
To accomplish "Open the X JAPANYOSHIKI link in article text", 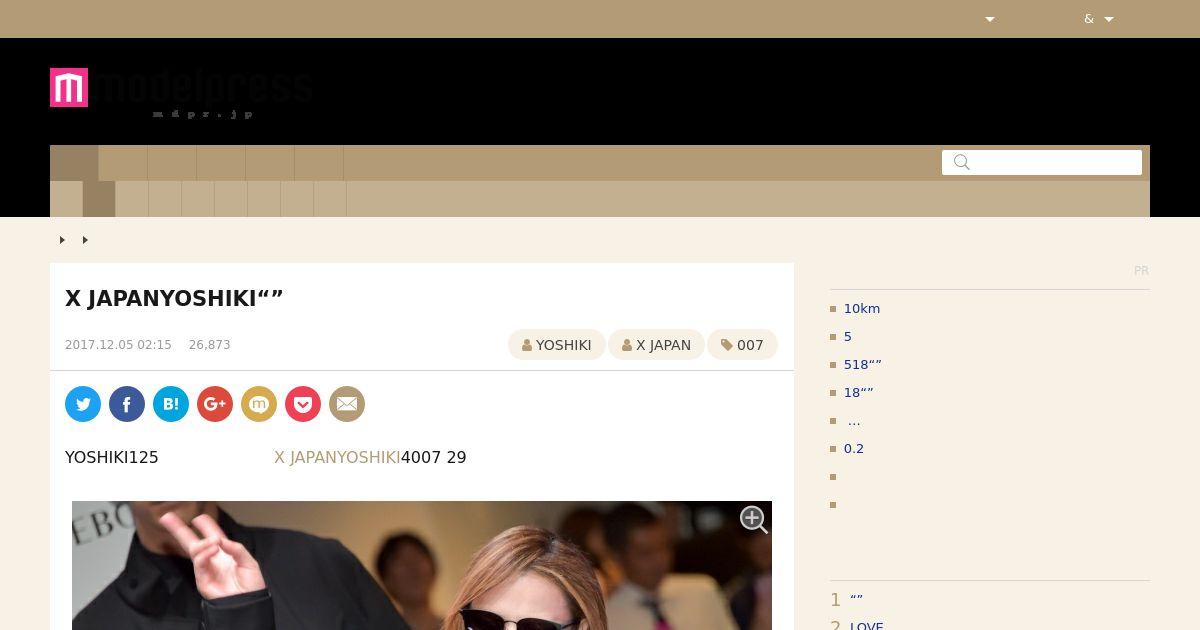I will [x=337, y=457].
